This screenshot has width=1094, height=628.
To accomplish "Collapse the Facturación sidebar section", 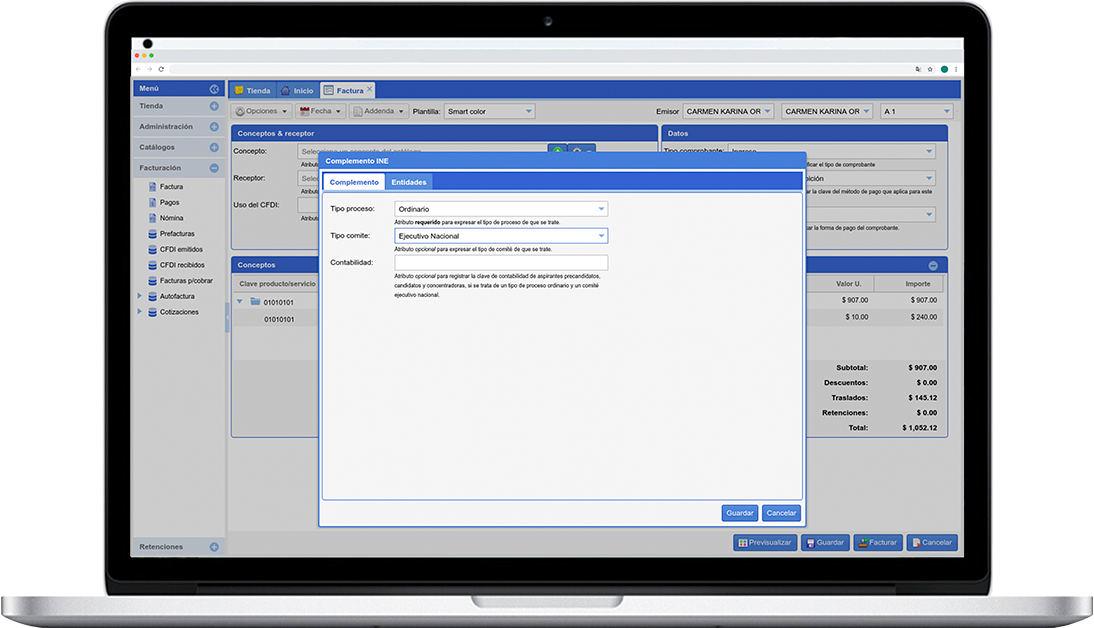I will click(214, 168).
